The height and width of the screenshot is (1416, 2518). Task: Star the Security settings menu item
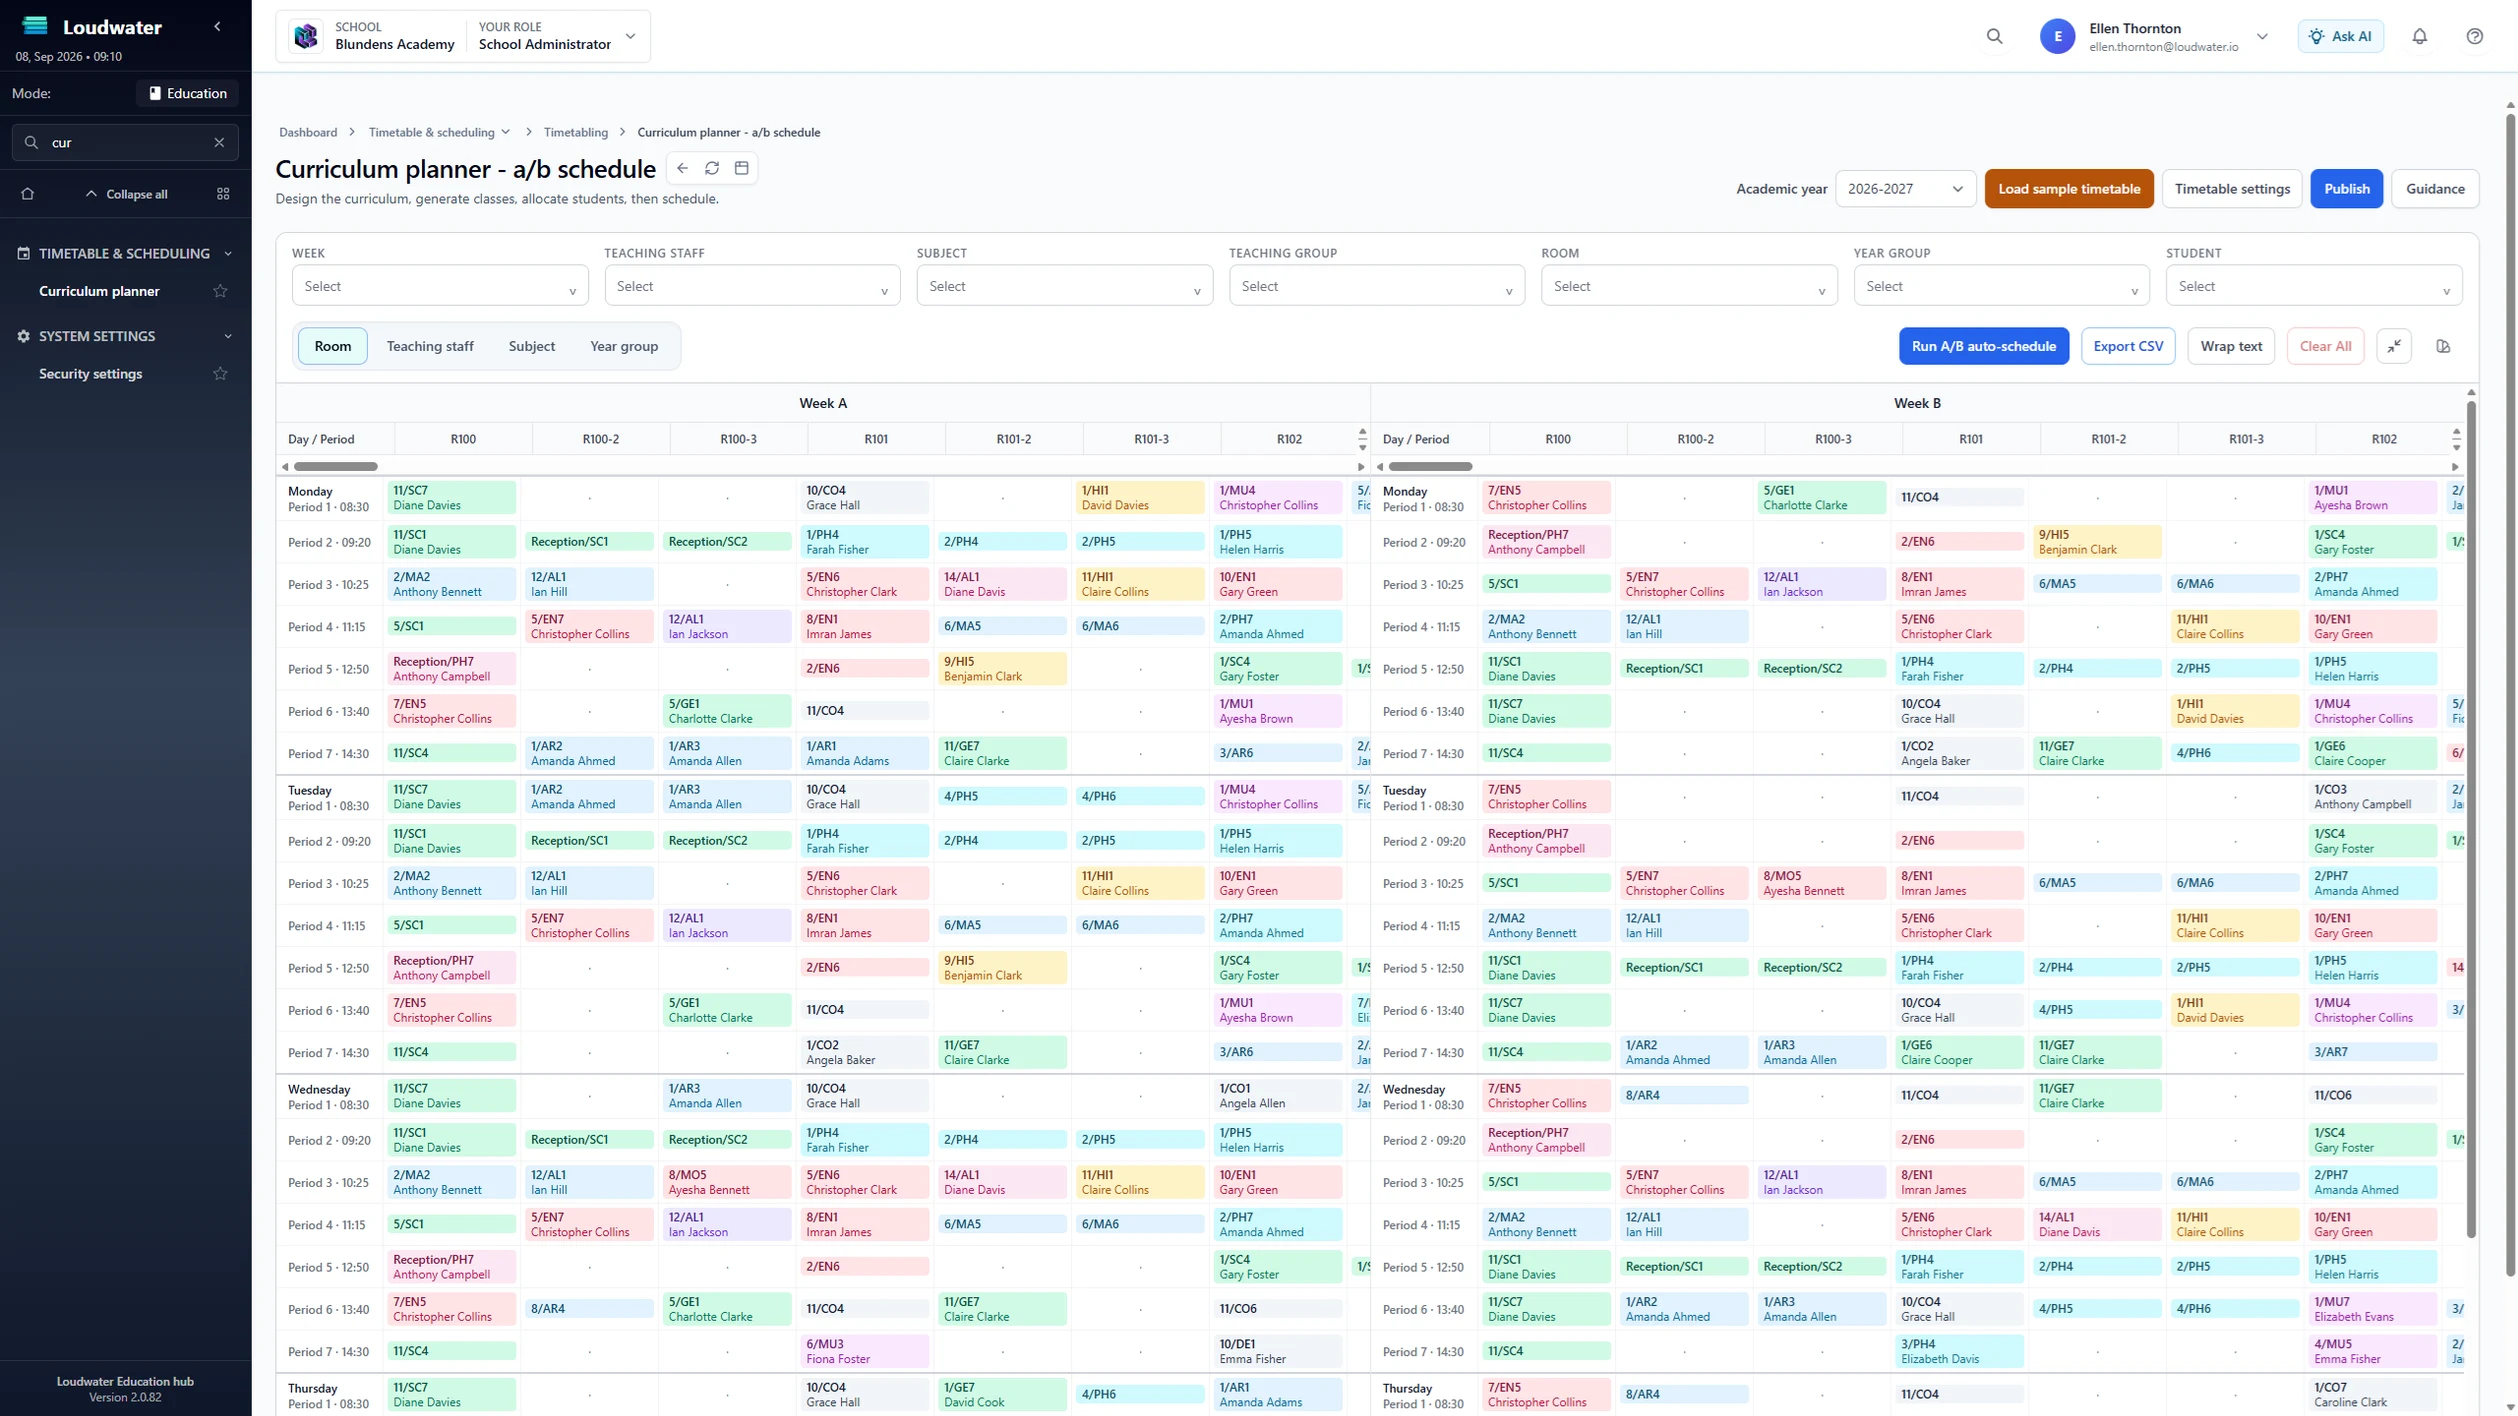tap(220, 374)
